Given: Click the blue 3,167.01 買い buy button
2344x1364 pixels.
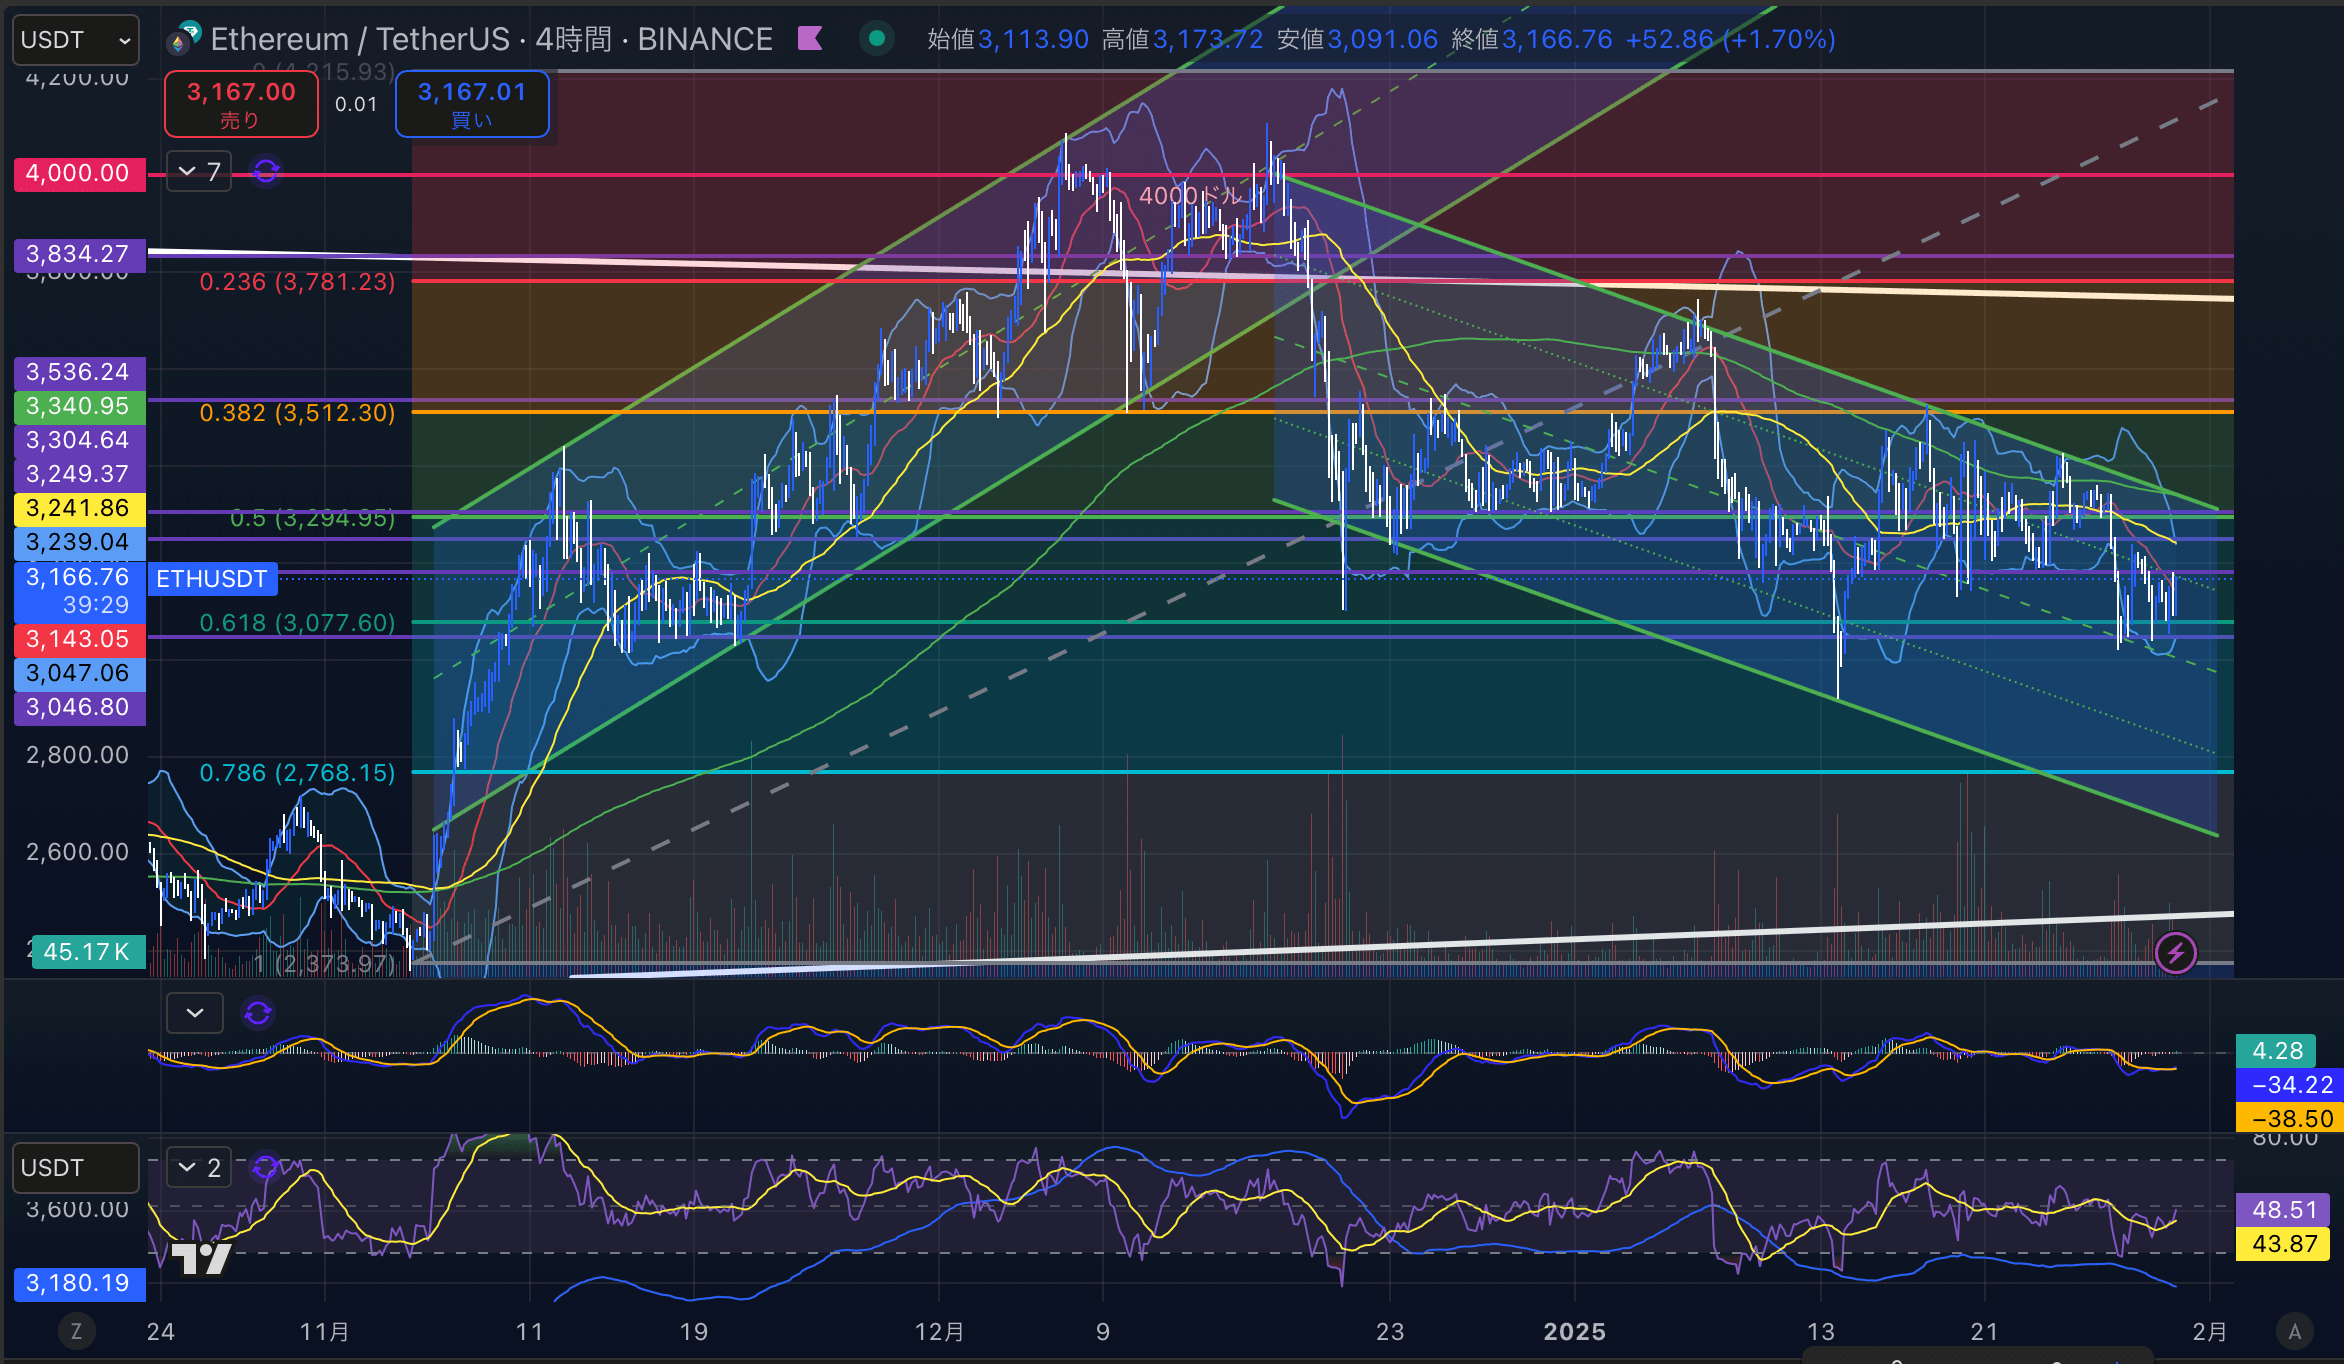Looking at the screenshot, I should coord(472,104).
